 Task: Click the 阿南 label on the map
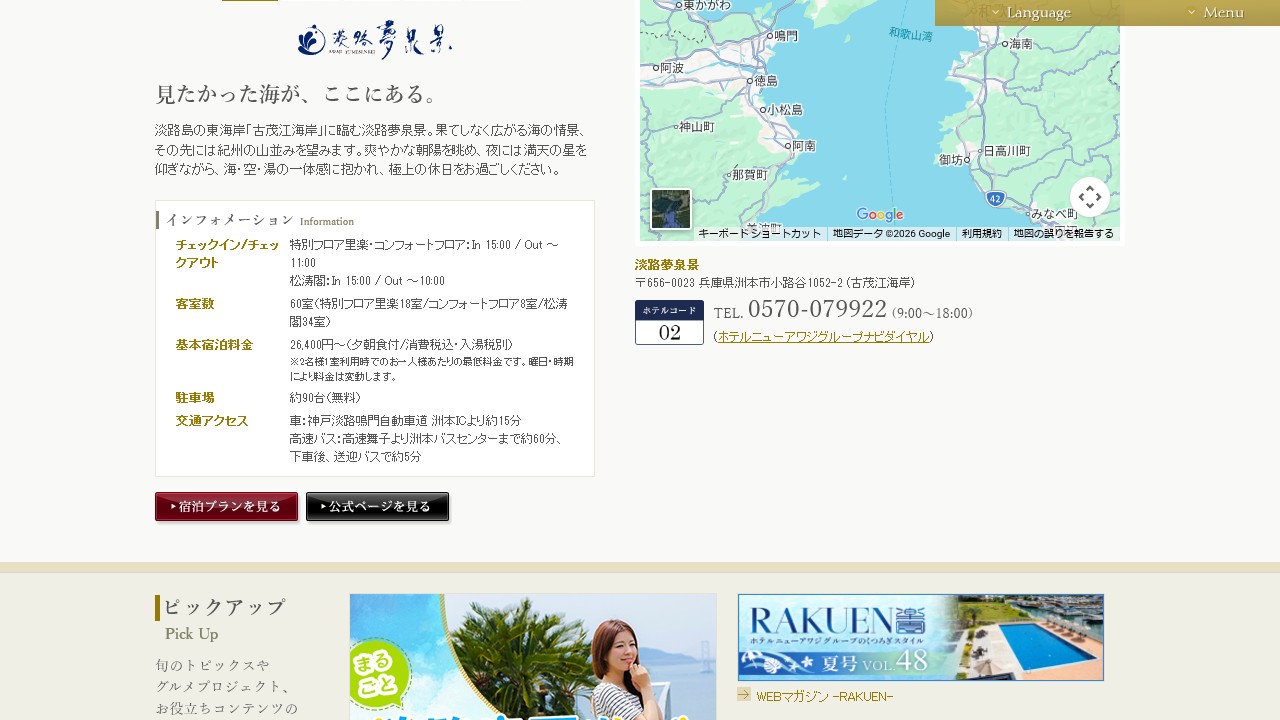[x=803, y=146]
